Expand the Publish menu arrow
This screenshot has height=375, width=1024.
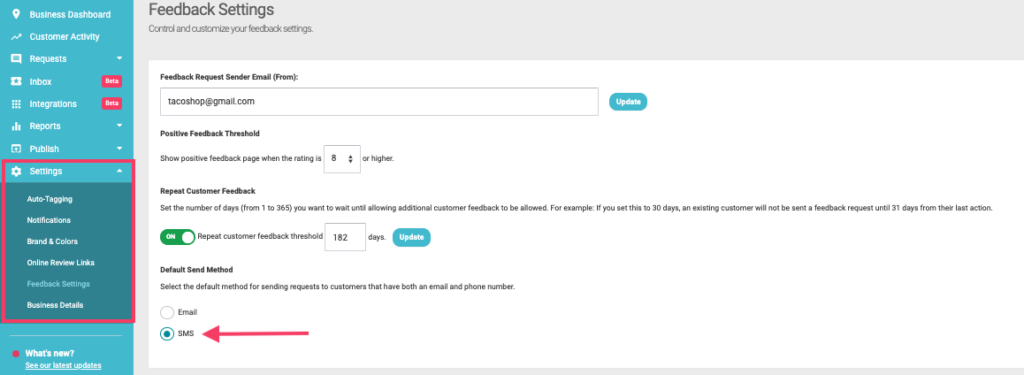[120, 148]
